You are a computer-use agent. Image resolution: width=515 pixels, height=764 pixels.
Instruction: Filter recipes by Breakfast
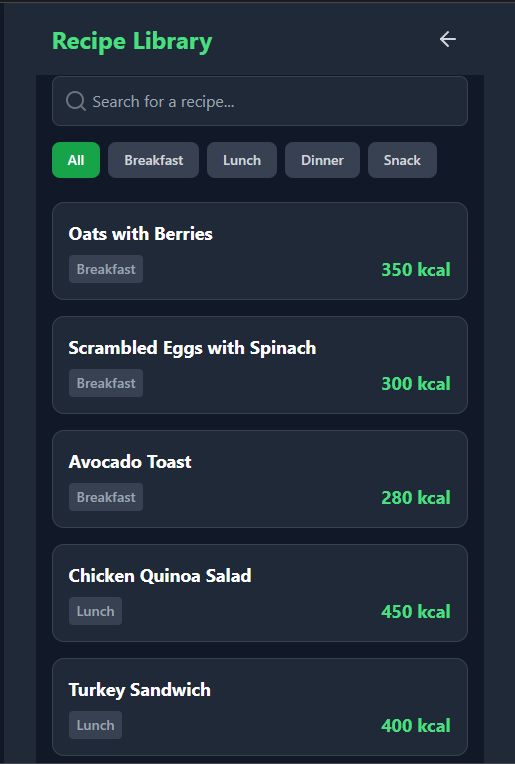(x=153, y=160)
